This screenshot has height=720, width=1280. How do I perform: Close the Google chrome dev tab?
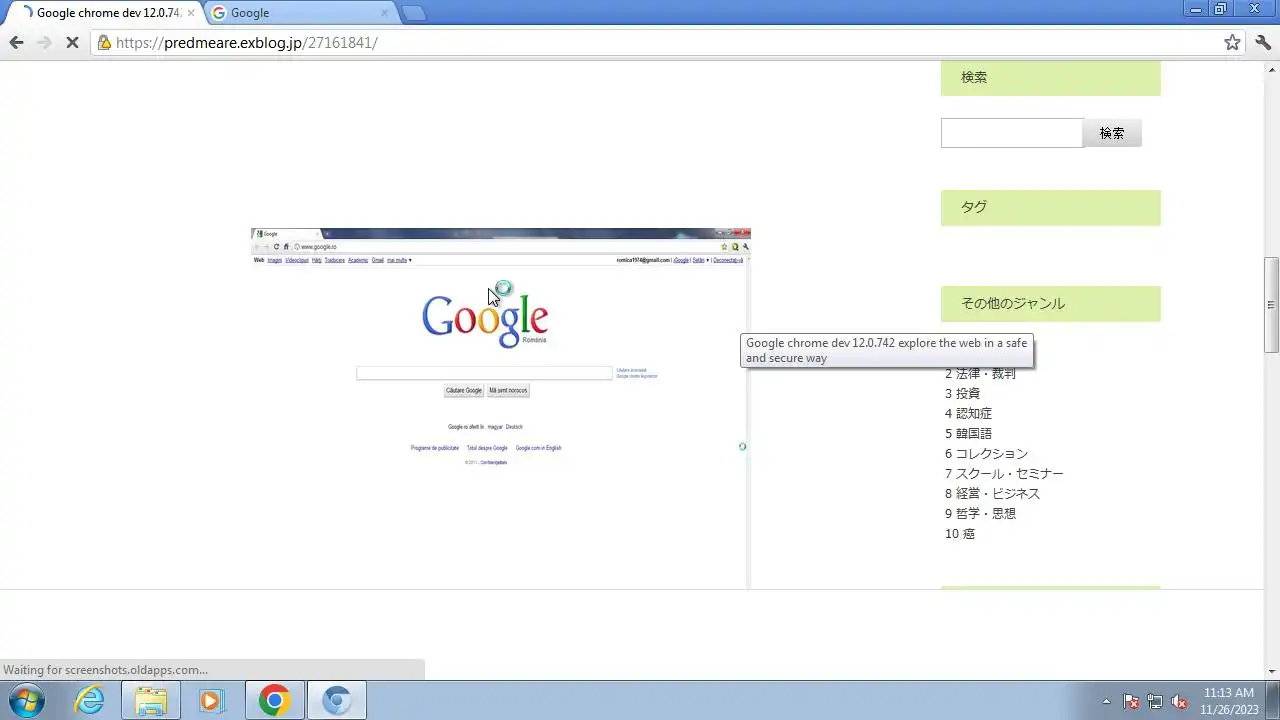pos(191,13)
